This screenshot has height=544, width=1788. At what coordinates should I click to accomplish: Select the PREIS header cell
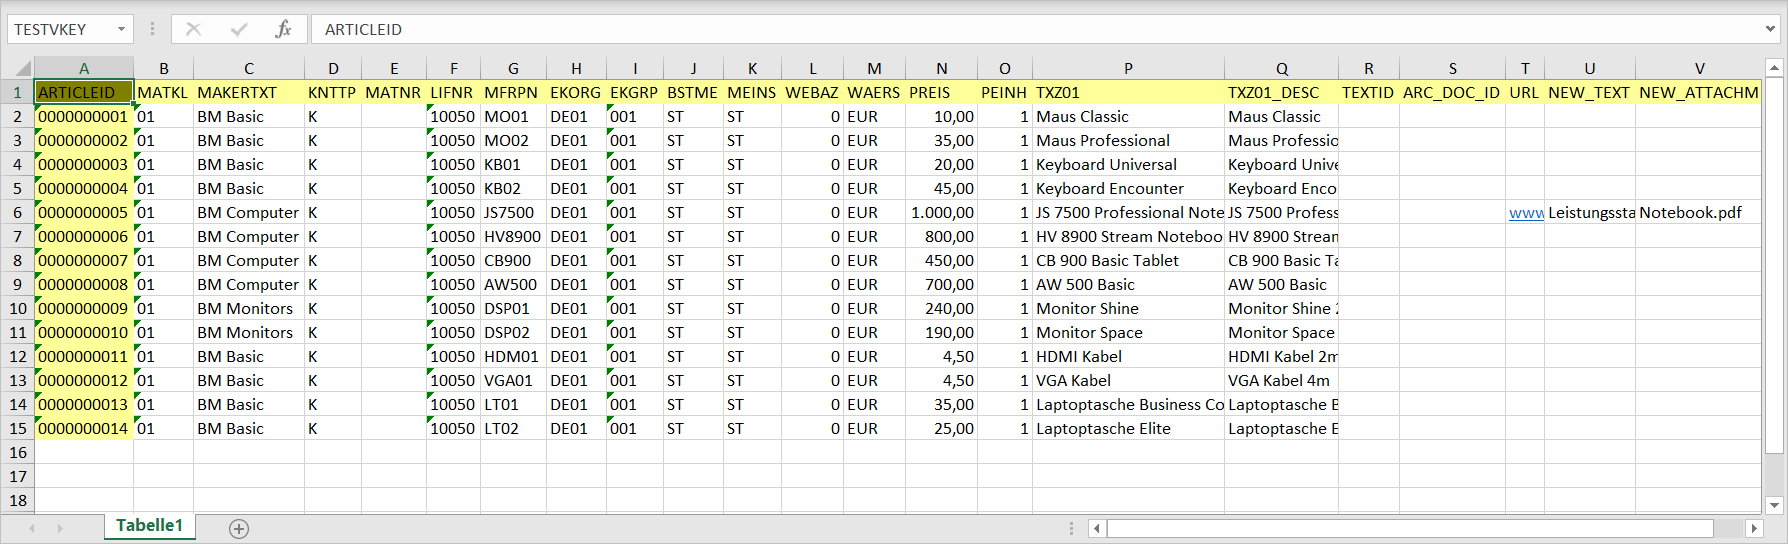pos(941,93)
